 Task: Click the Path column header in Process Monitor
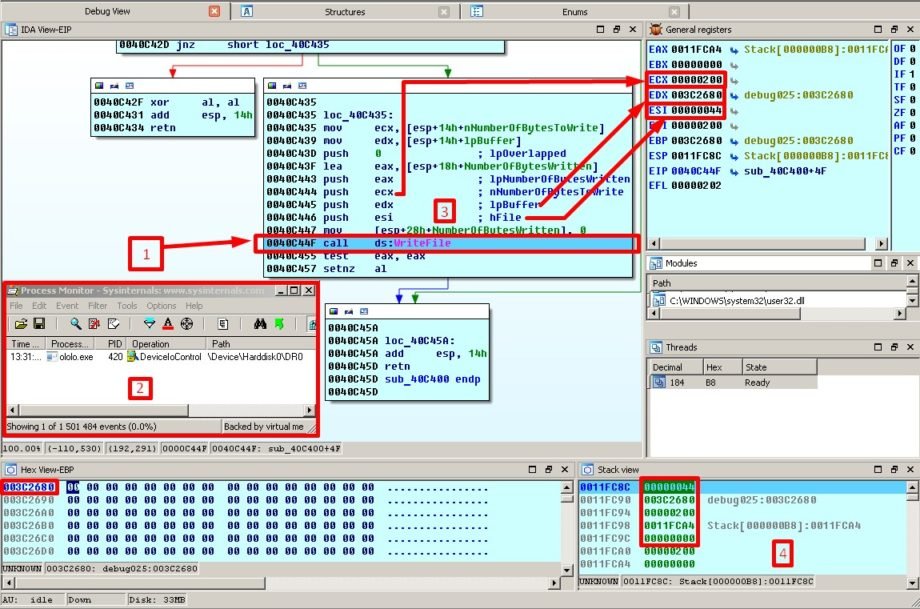coord(260,344)
